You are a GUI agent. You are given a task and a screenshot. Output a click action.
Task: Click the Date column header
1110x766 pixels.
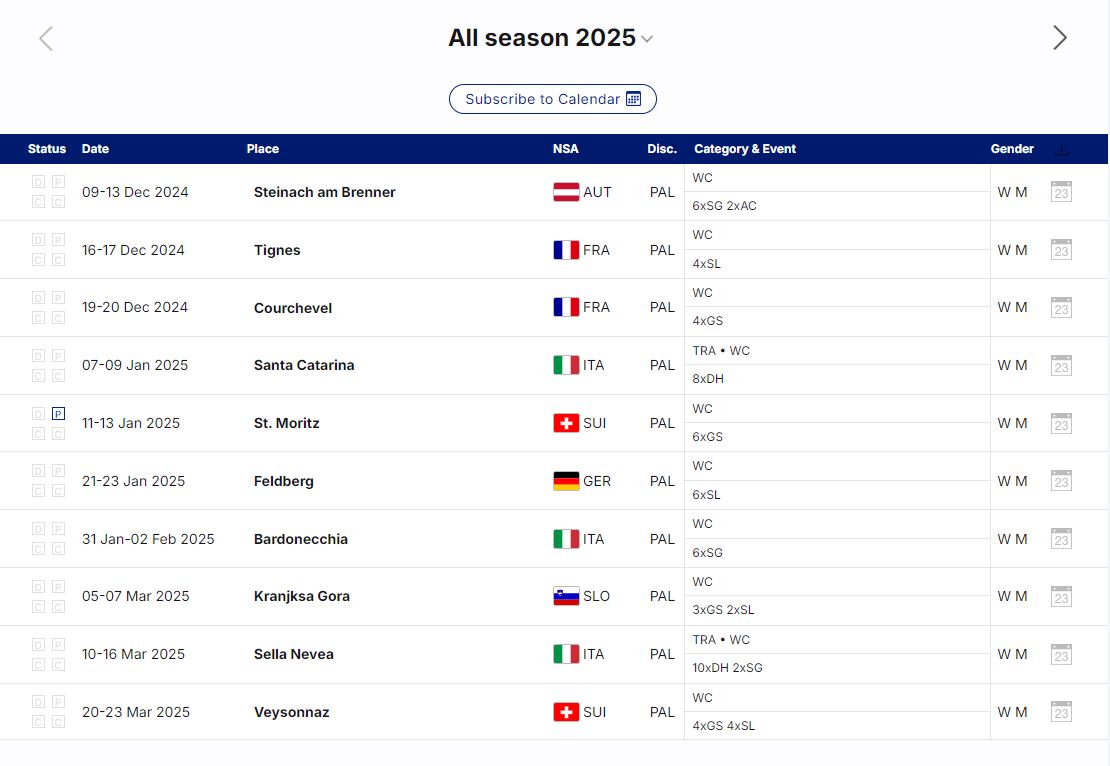(x=95, y=149)
